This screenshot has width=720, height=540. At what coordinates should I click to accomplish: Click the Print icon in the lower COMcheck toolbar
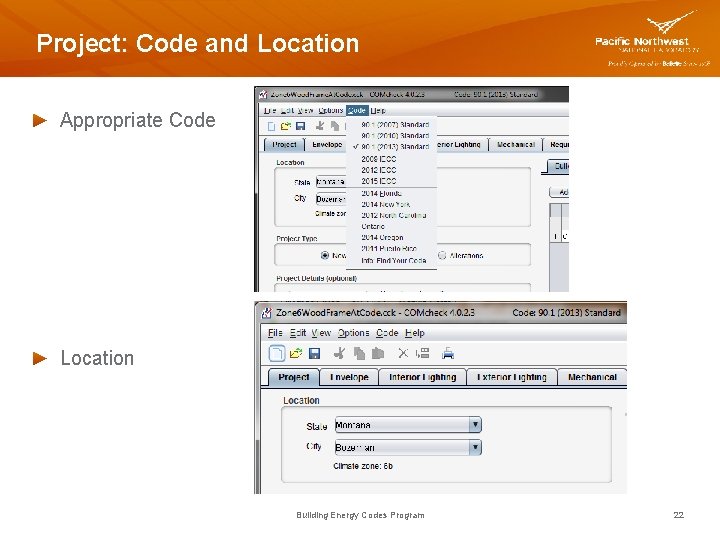(448, 353)
